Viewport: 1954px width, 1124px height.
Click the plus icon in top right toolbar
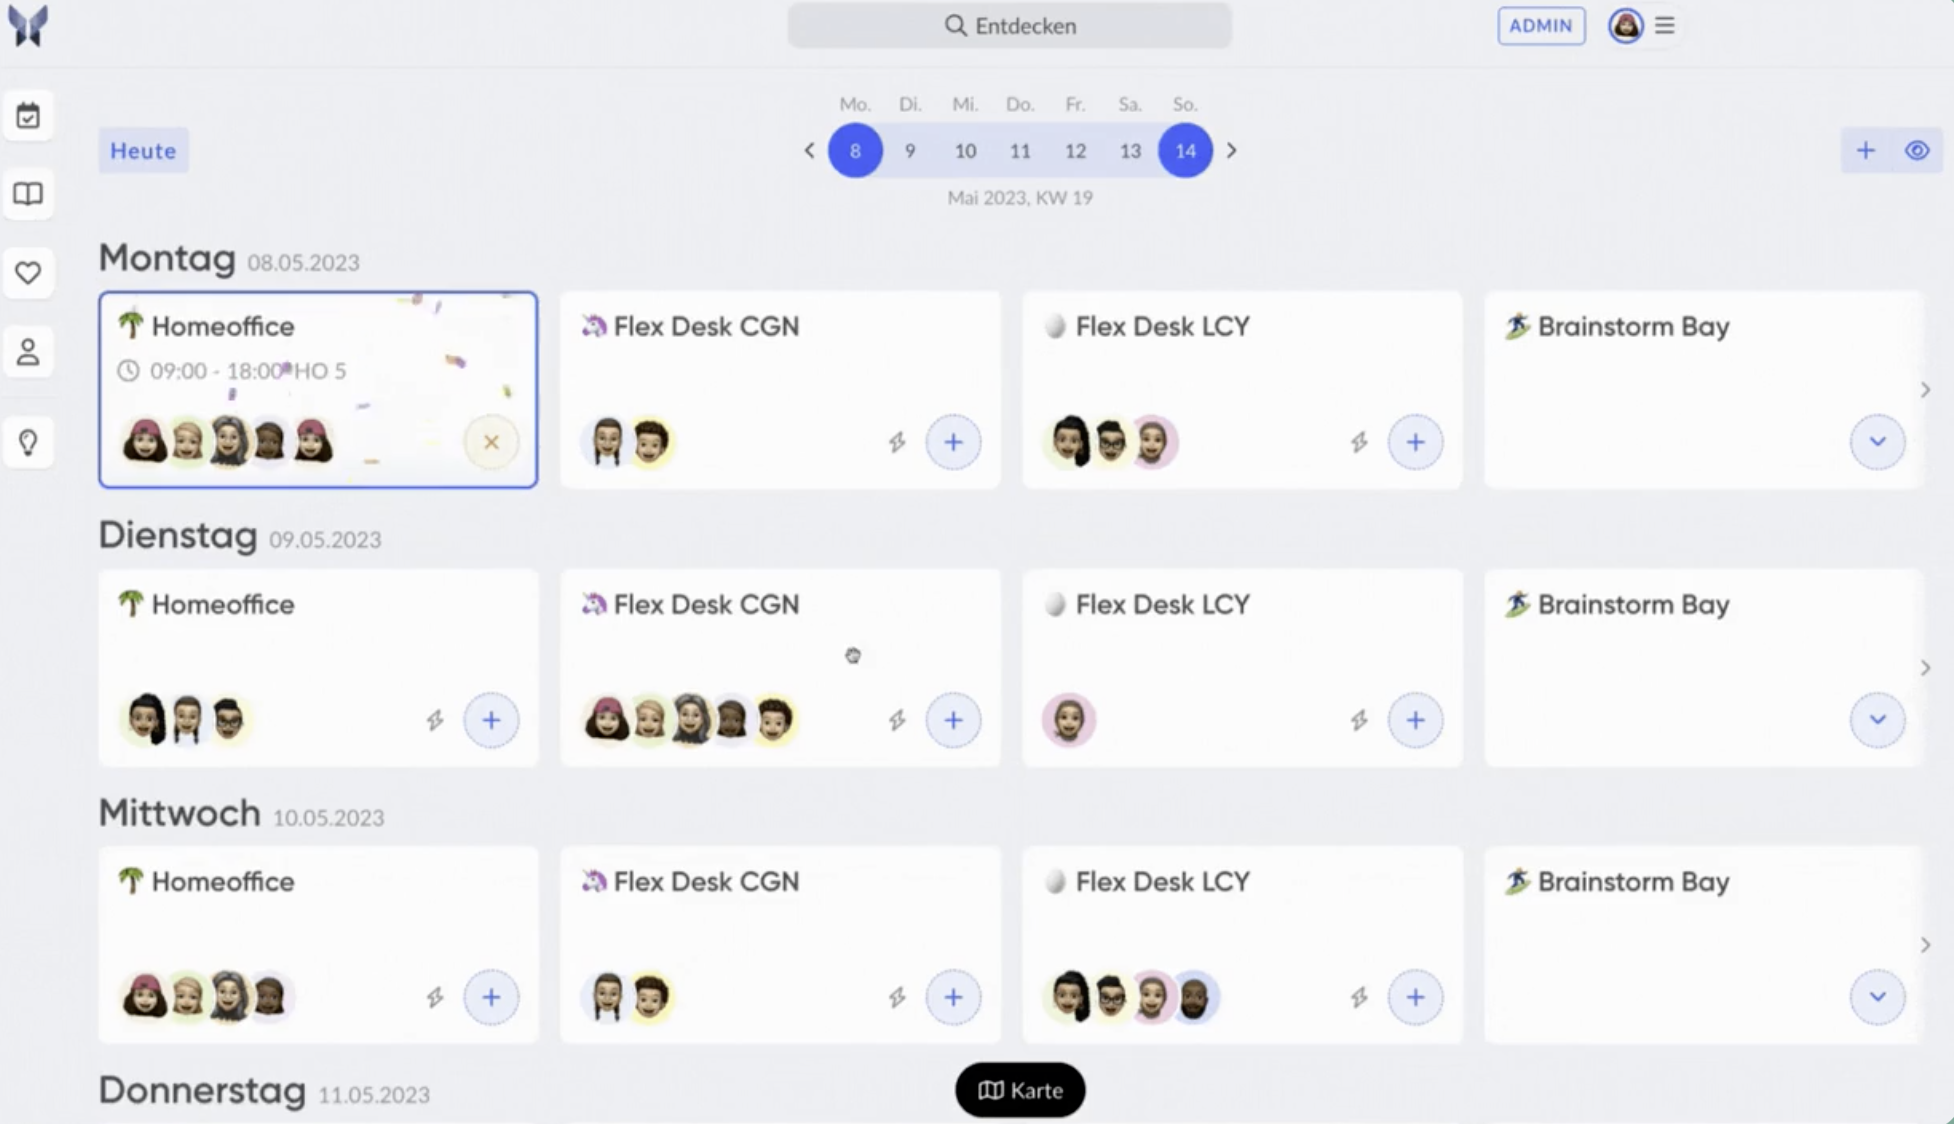(x=1866, y=151)
